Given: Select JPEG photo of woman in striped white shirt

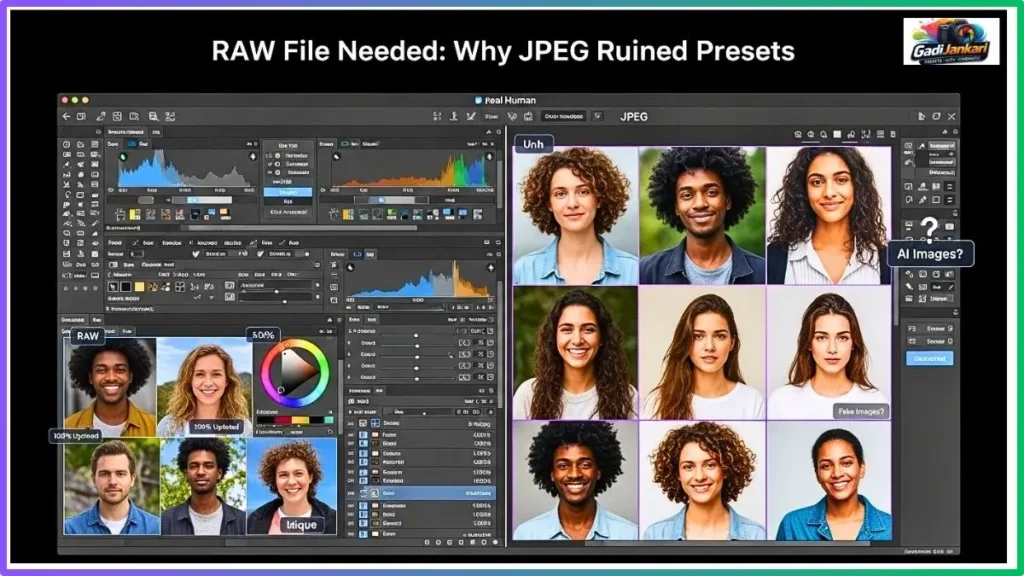Looking at the screenshot, I should pos(829,216).
